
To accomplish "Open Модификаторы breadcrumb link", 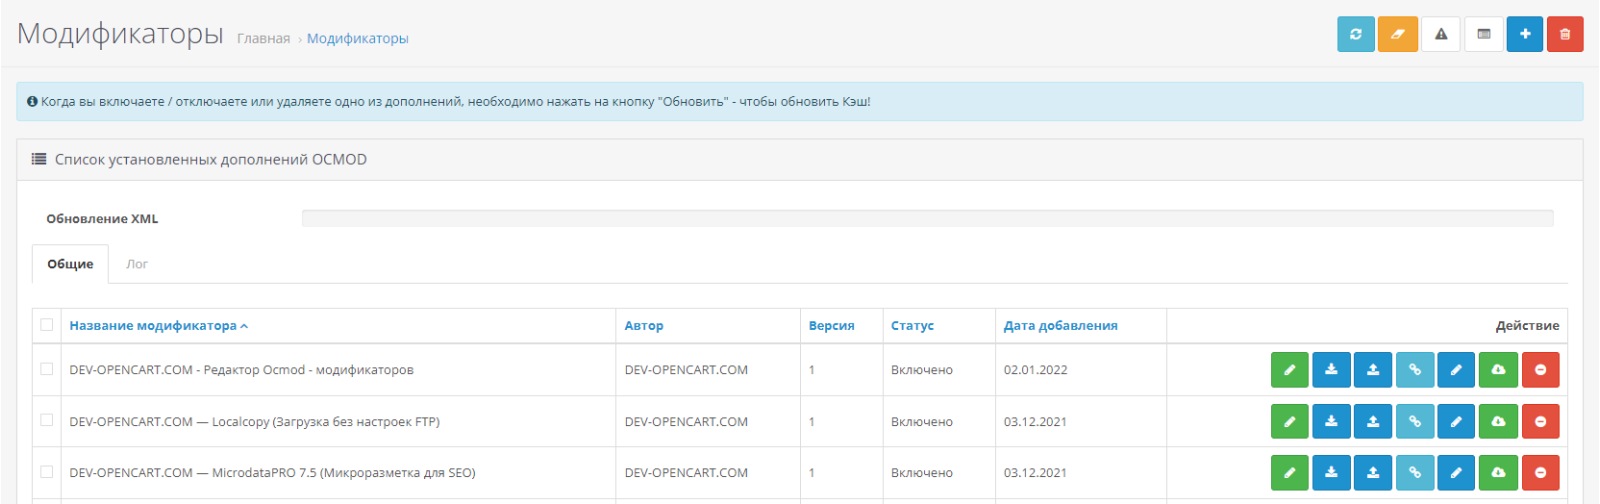I will click(x=357, y=38).
